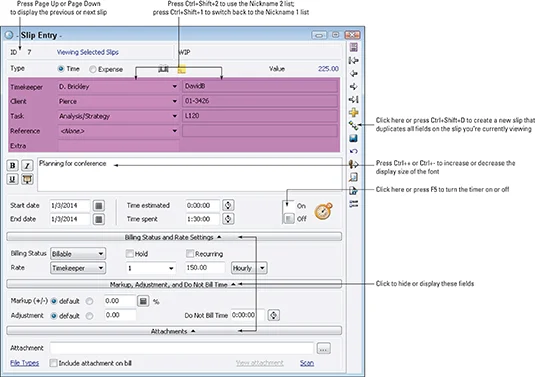The height and width of the screenshot is (377, 535).
Task: Enable Include attachment on bill
Action: pyautogui.click(x=53, y=363)
